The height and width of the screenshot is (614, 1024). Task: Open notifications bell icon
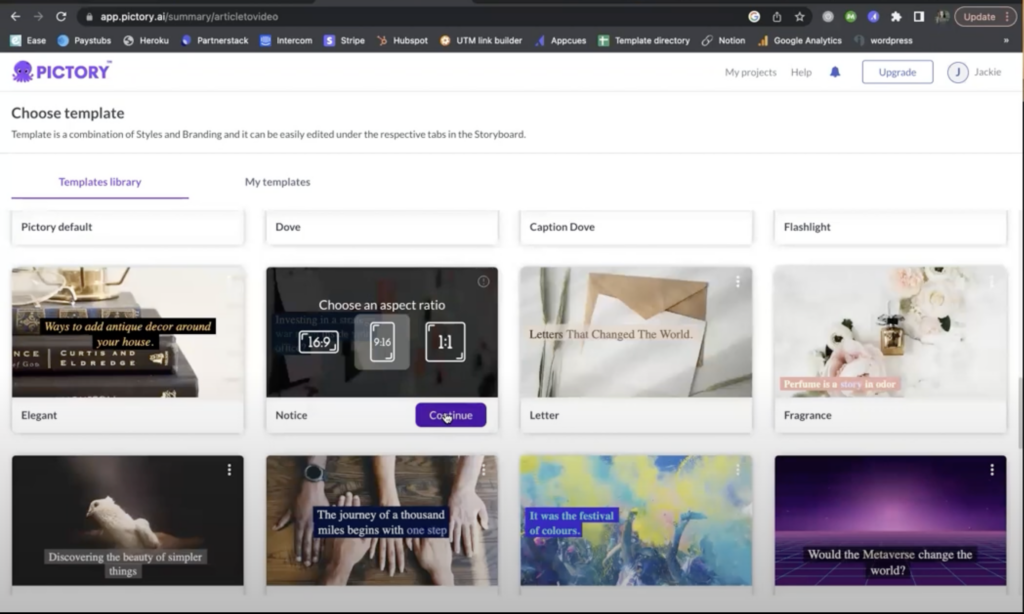pos(835,72)
